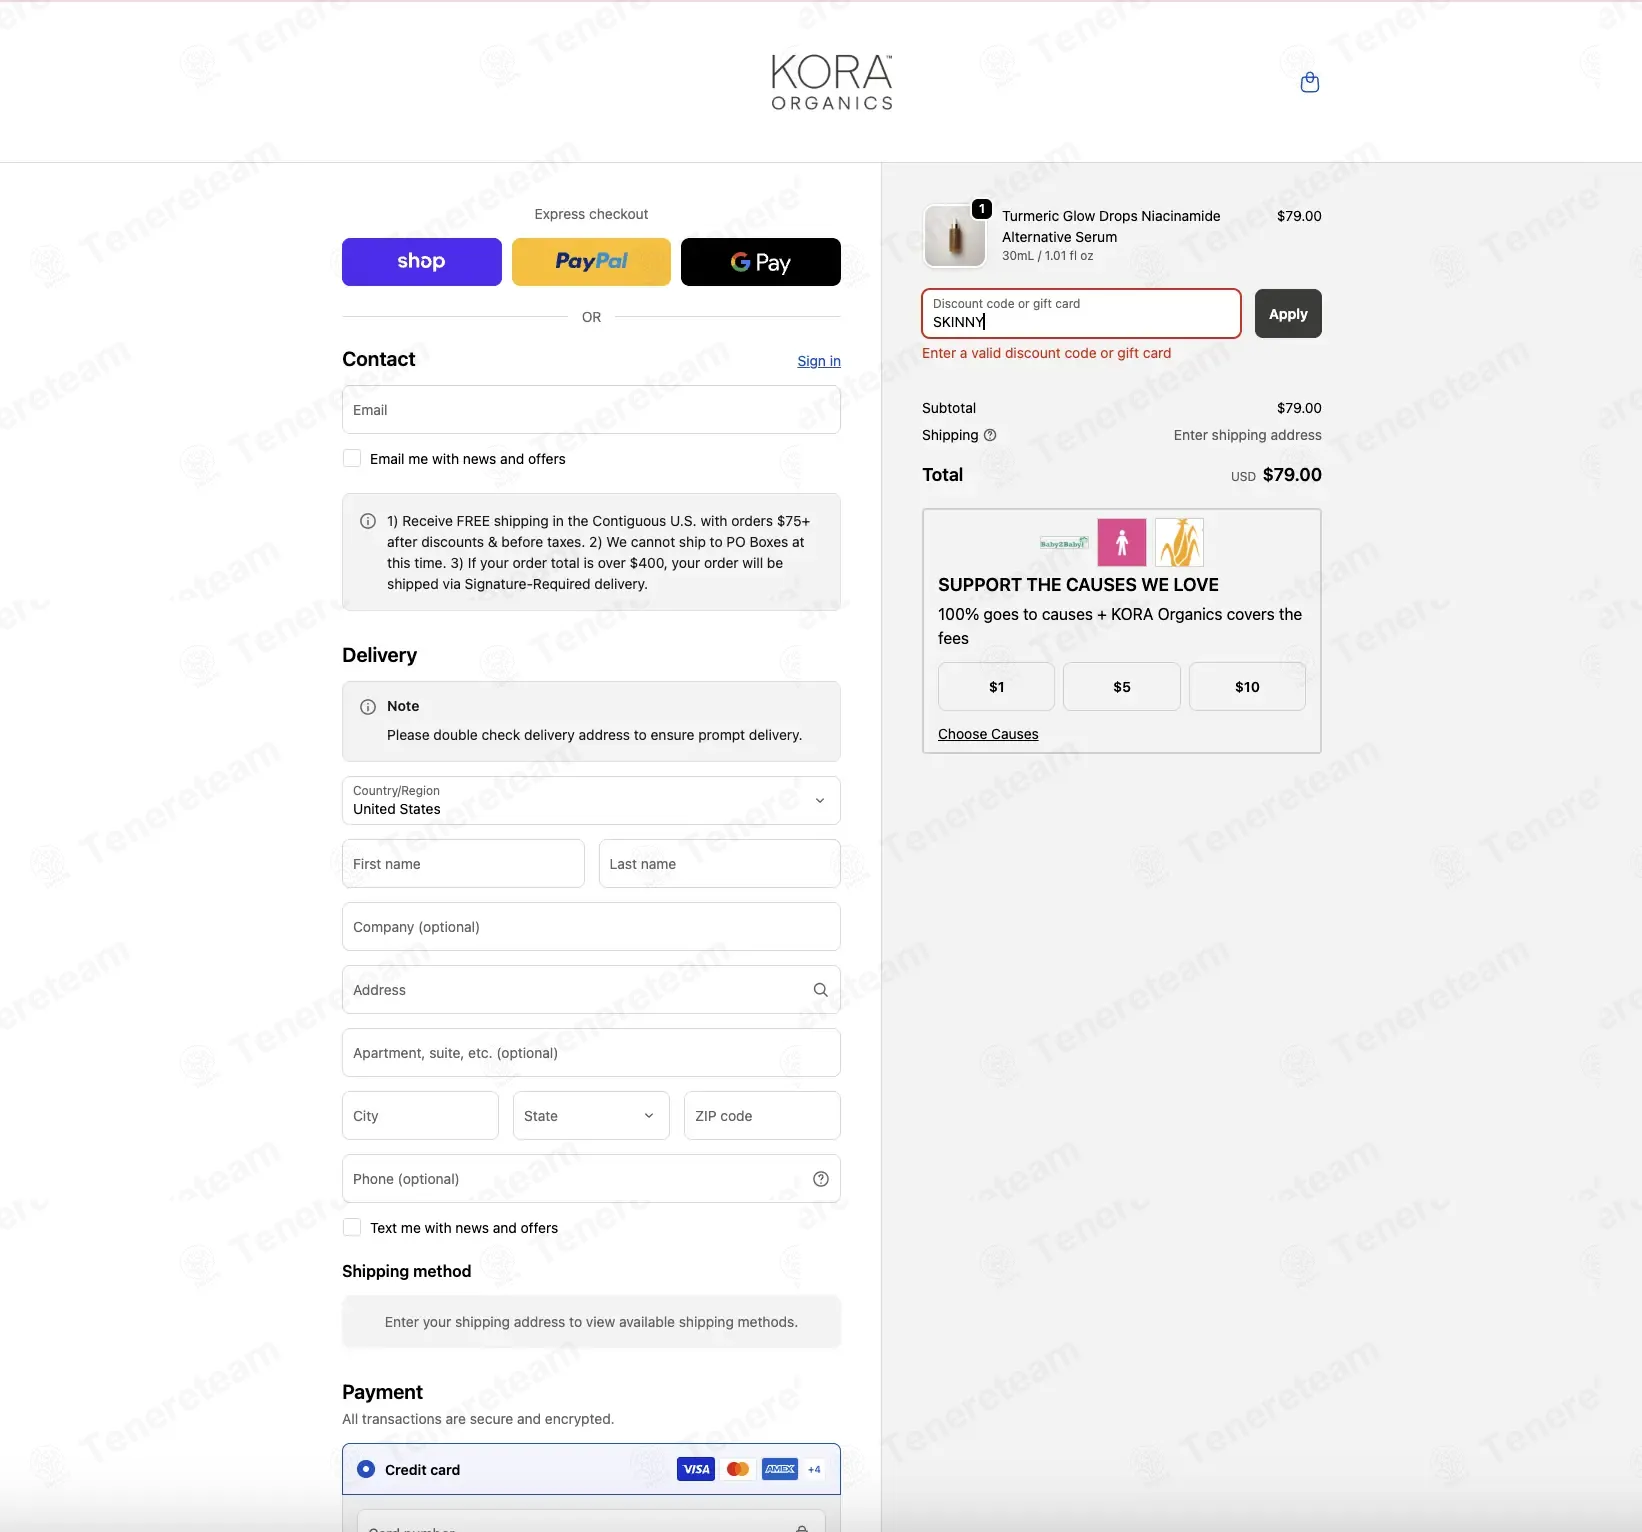Screen dimensions: 1642x1532
Task: Focus the First name field
Action: coord(463,863)
